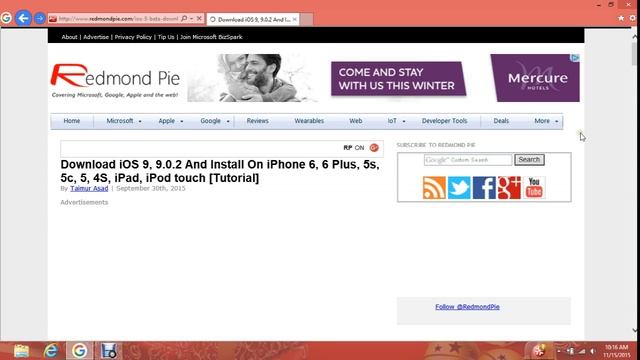The height and width of the screenshot is (360, 640).
Task: Click into the Google Custom Search field
Action: (x=468, y=160)
